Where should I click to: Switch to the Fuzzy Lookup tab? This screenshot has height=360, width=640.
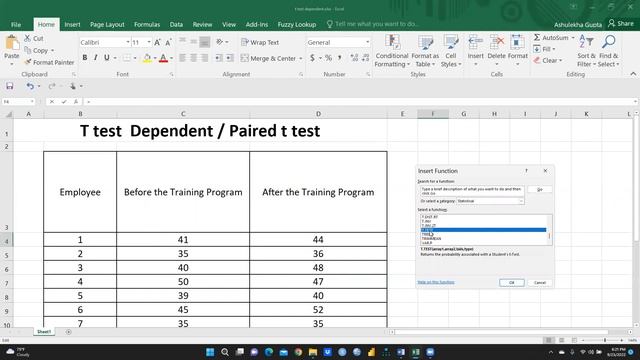pos(297,24)
